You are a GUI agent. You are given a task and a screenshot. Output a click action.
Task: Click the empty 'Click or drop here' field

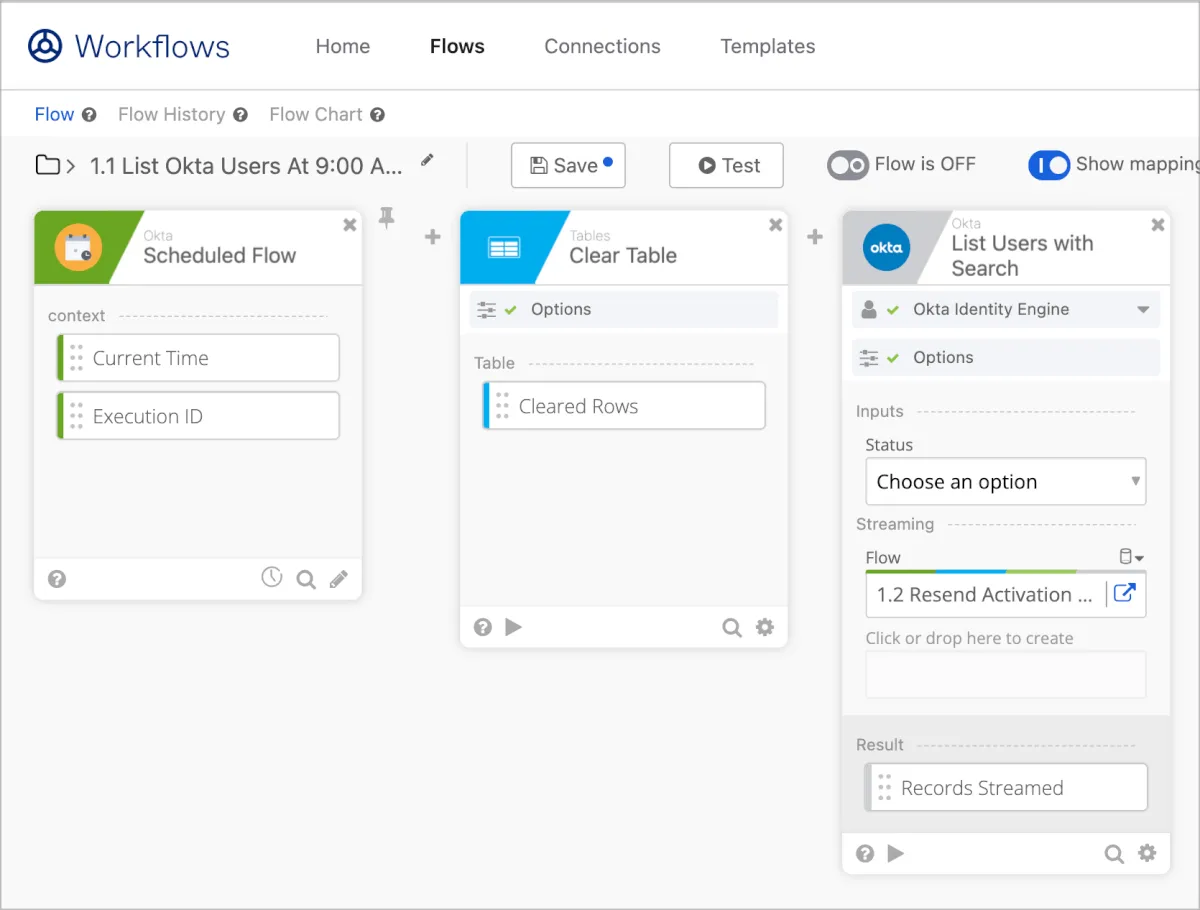tap(1005, 674)
